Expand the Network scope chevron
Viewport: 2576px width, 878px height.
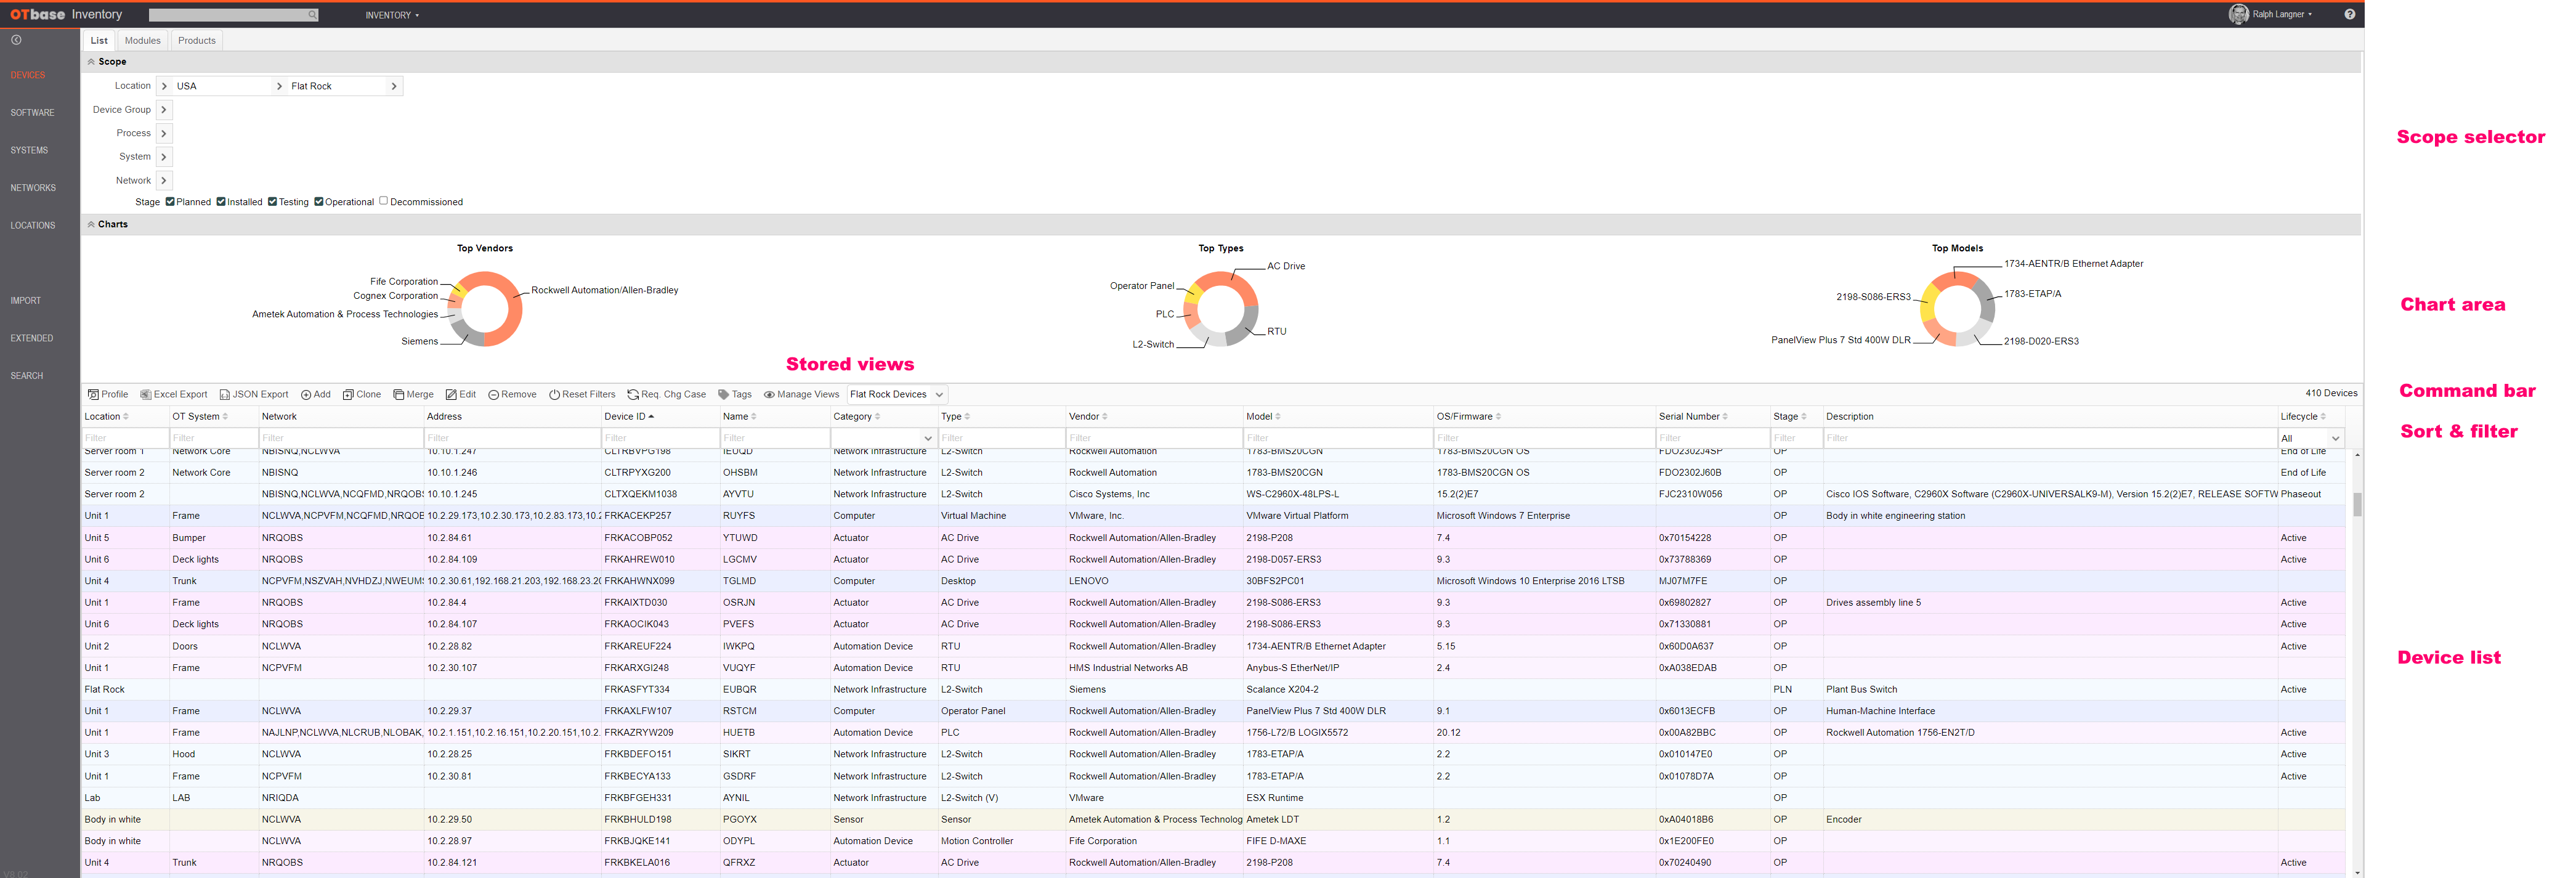(164, 181)
